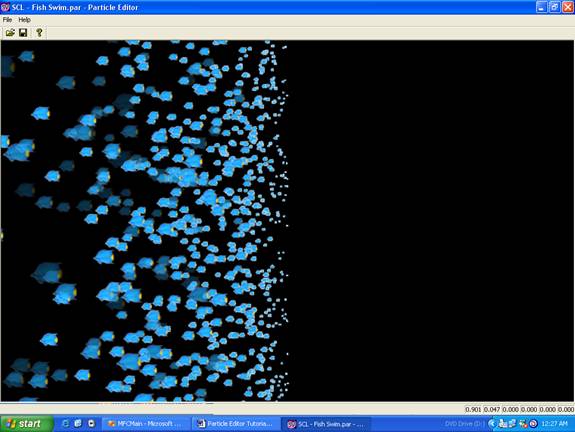Open the media player quick launch icon

point(91,424)
